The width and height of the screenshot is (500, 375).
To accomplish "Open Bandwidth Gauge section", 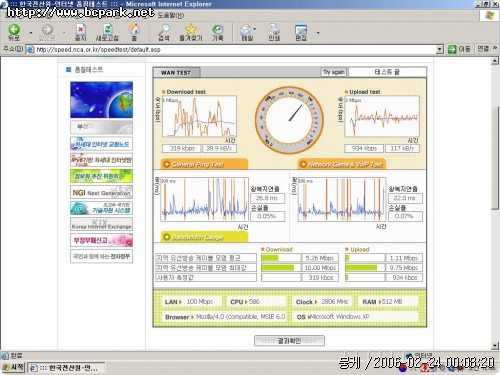I will click(x=204, y=237).
